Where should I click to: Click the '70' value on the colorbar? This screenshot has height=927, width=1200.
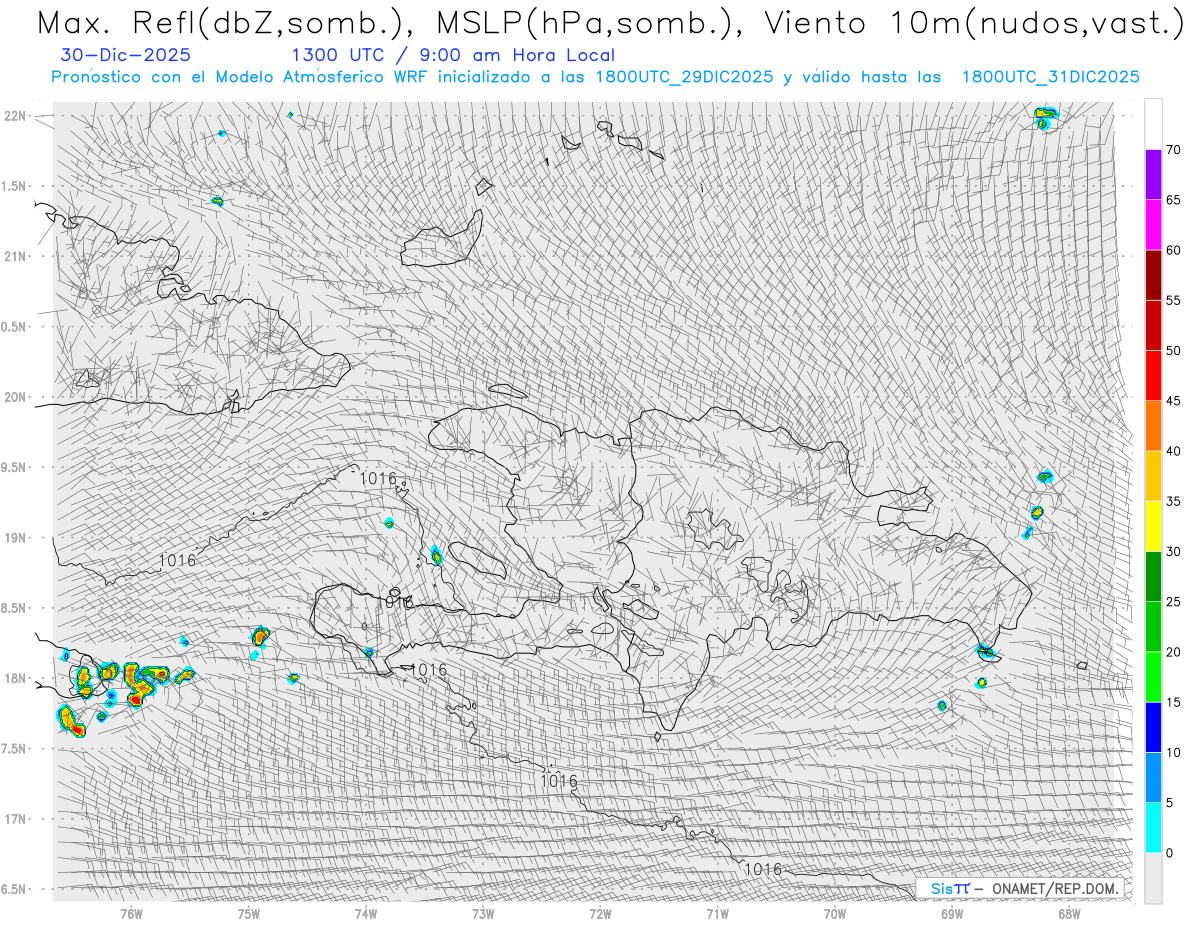pyautogui.click(x=1174, y=150)
